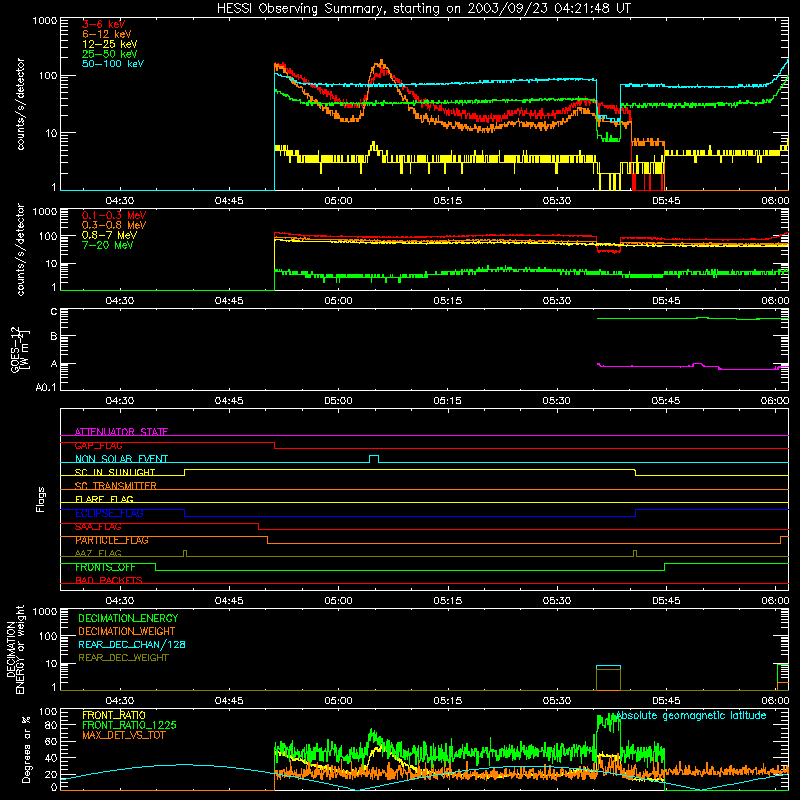Click the '0.3-0.8 MeV' legend entry

tap(114, 225)
